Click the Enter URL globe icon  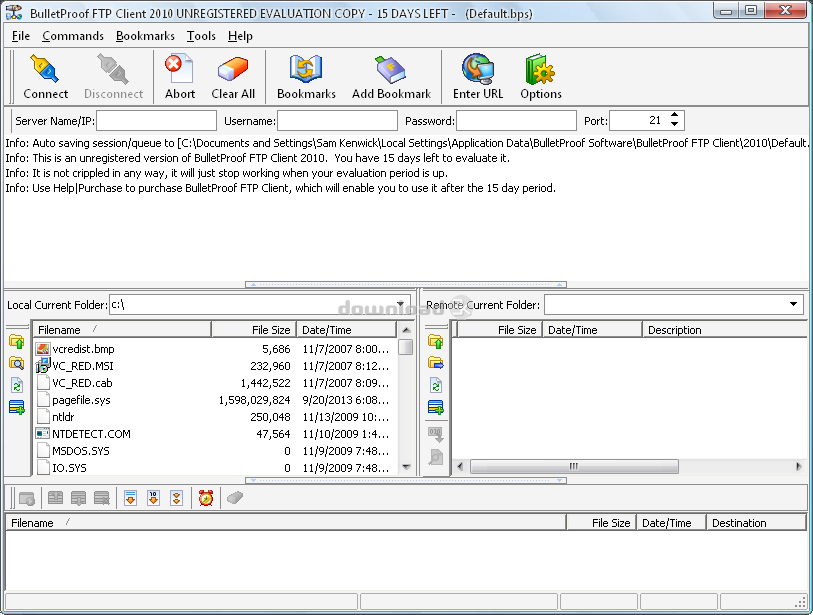tap(478, 69)
